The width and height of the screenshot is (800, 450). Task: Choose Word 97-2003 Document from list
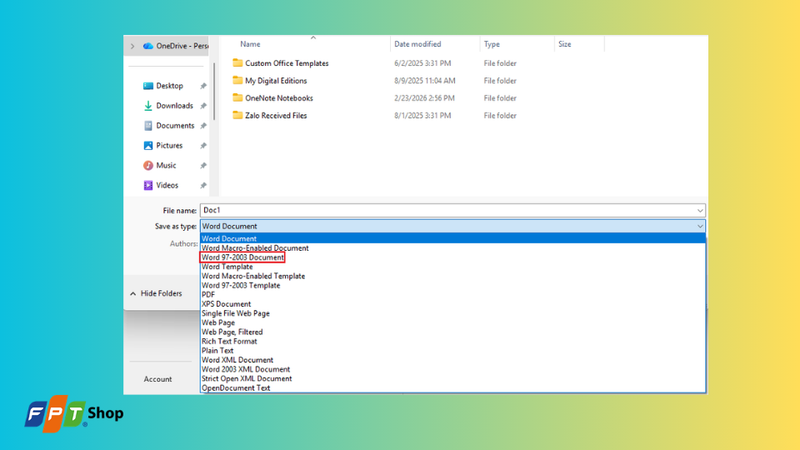click(x=242, y=258)
